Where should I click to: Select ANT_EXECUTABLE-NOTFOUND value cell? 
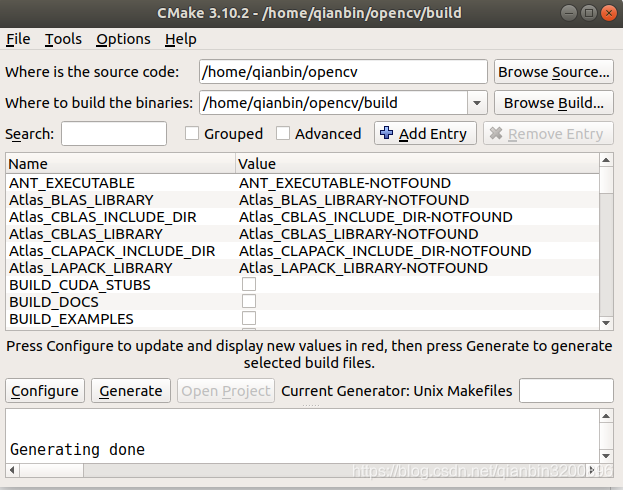345,183
